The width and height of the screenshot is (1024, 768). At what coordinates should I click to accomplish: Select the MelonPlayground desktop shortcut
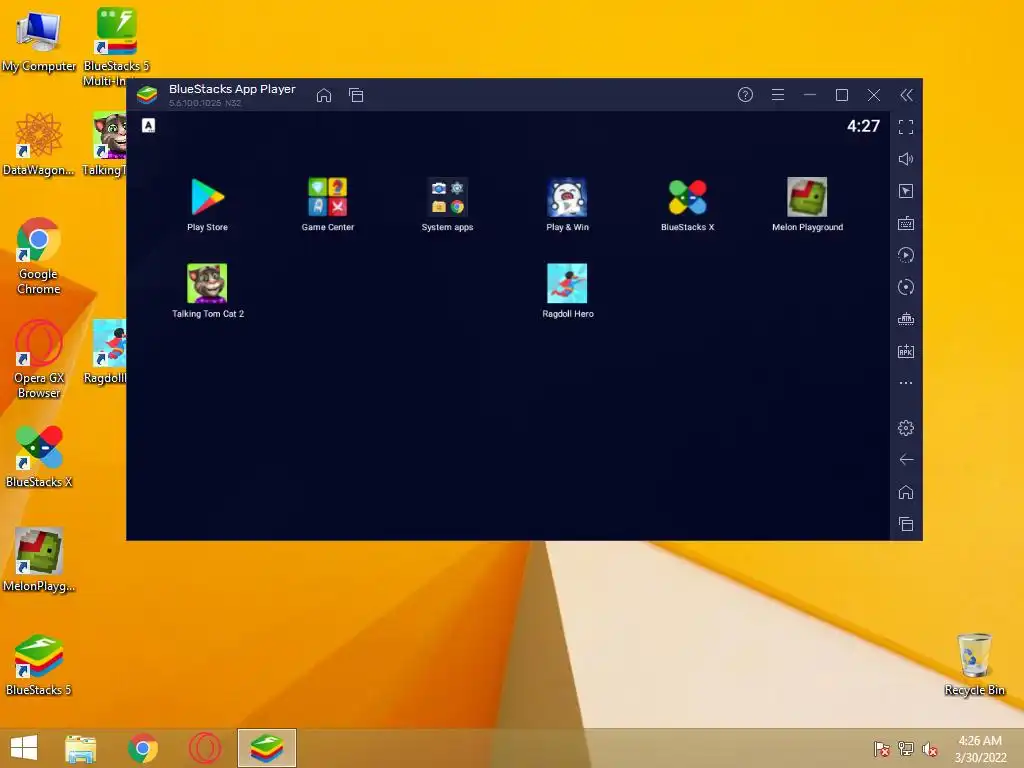[39, 560]
